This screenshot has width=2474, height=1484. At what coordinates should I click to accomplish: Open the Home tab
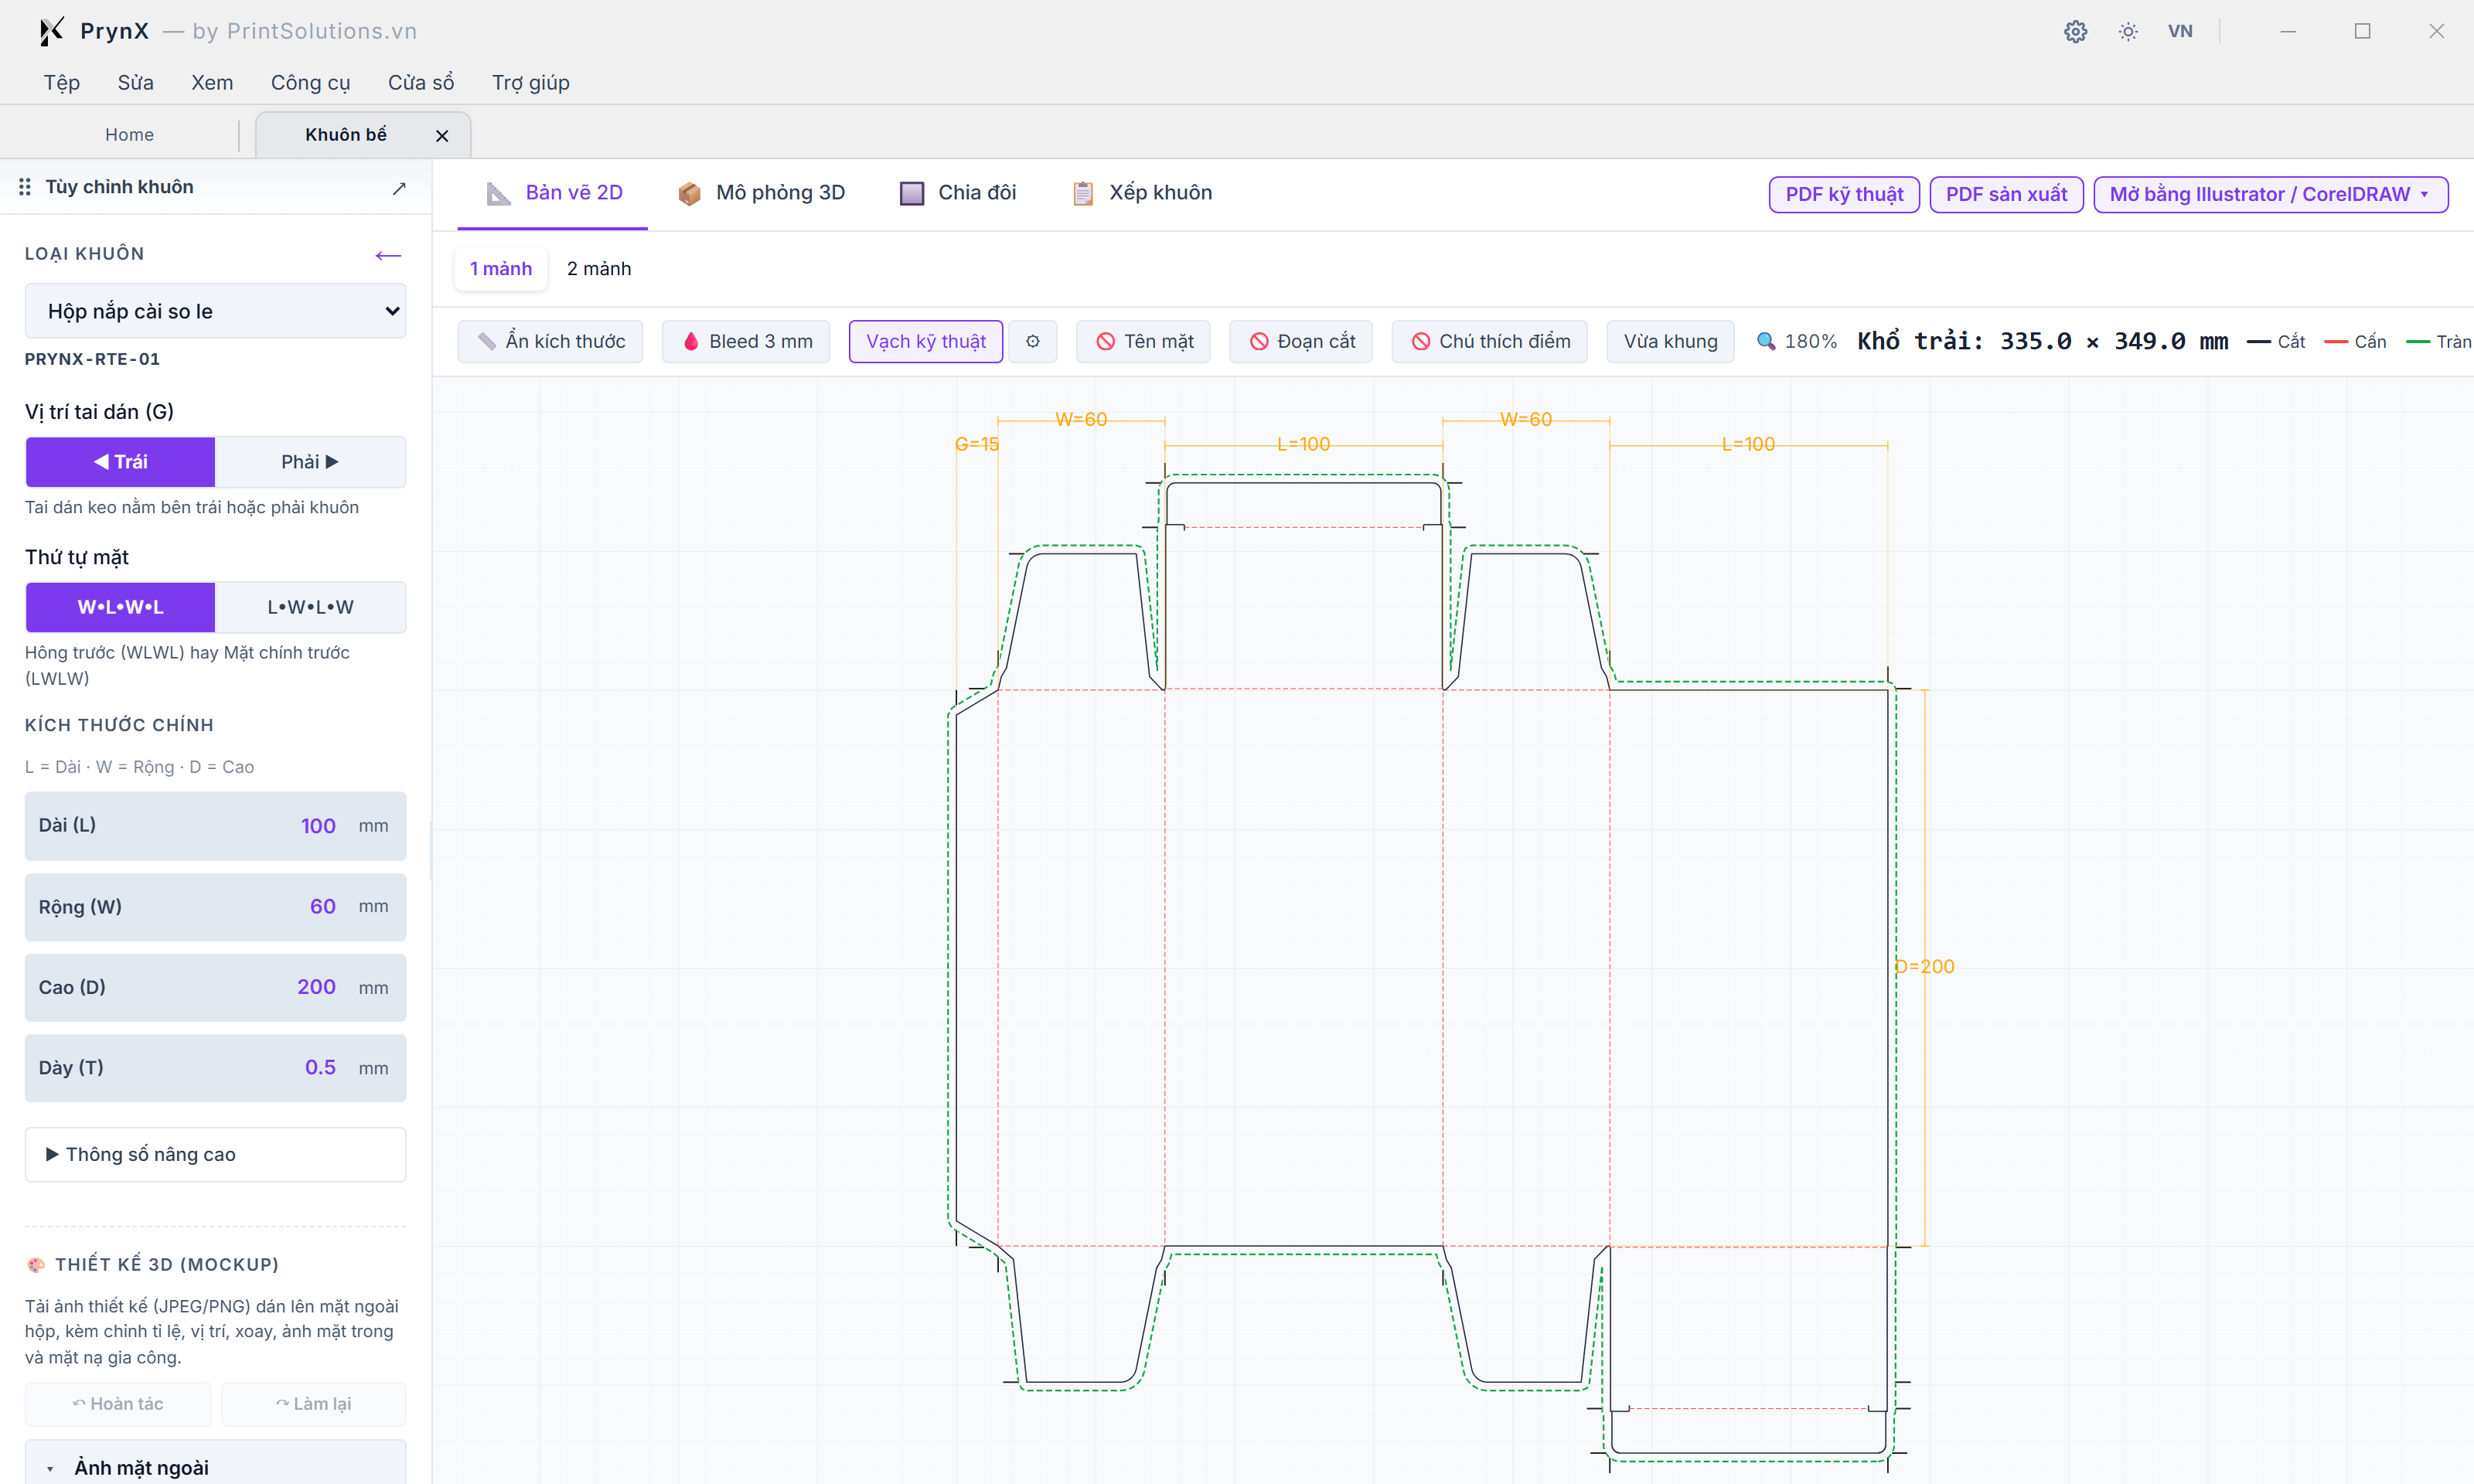(x=129, y=135)
